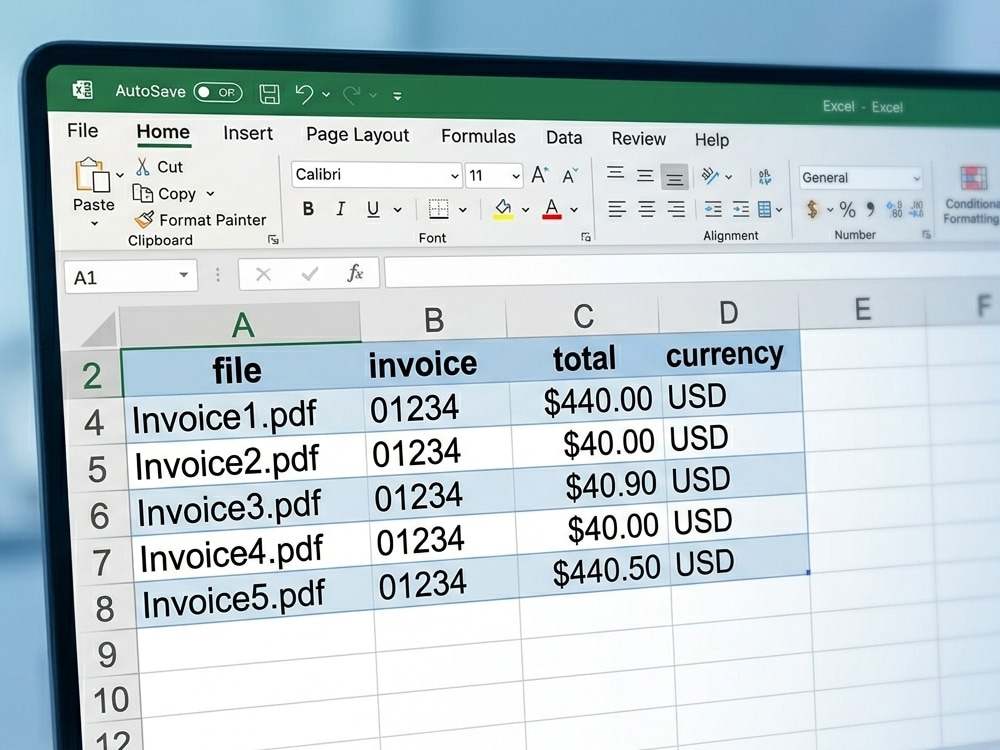Click the A1 Name Box field
The width and height of the screenshot is (1000, 750).
(x=131, y=277)
